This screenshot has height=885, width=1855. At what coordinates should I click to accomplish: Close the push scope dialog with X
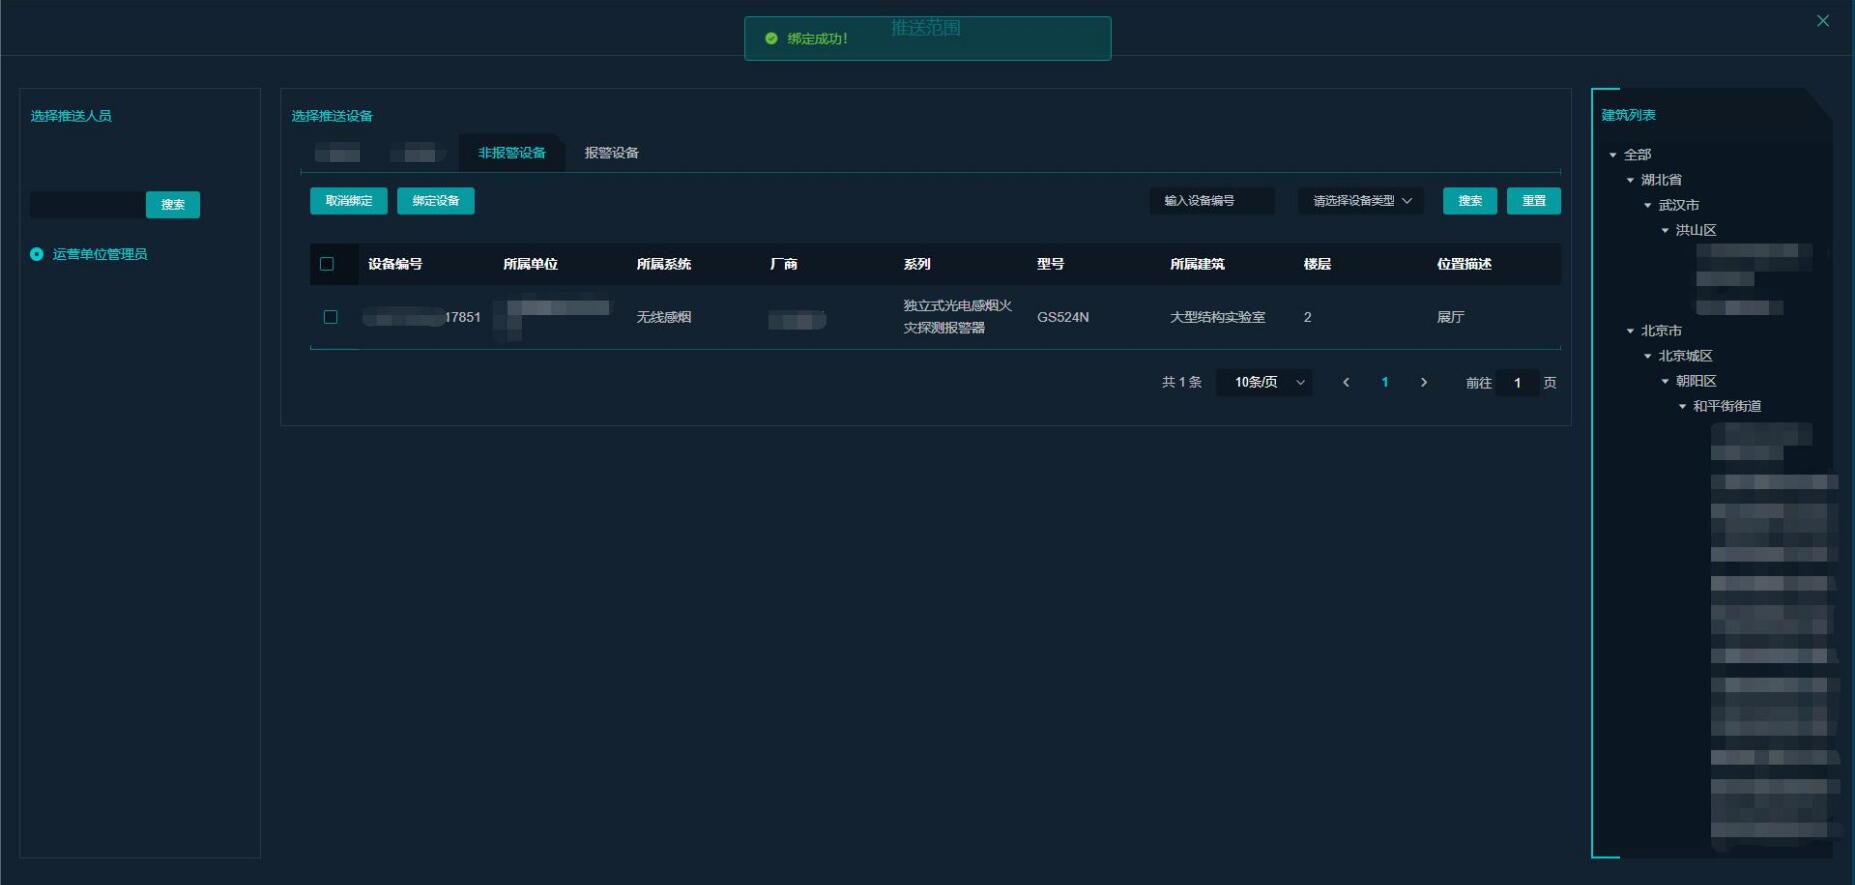click(1823, 21)
